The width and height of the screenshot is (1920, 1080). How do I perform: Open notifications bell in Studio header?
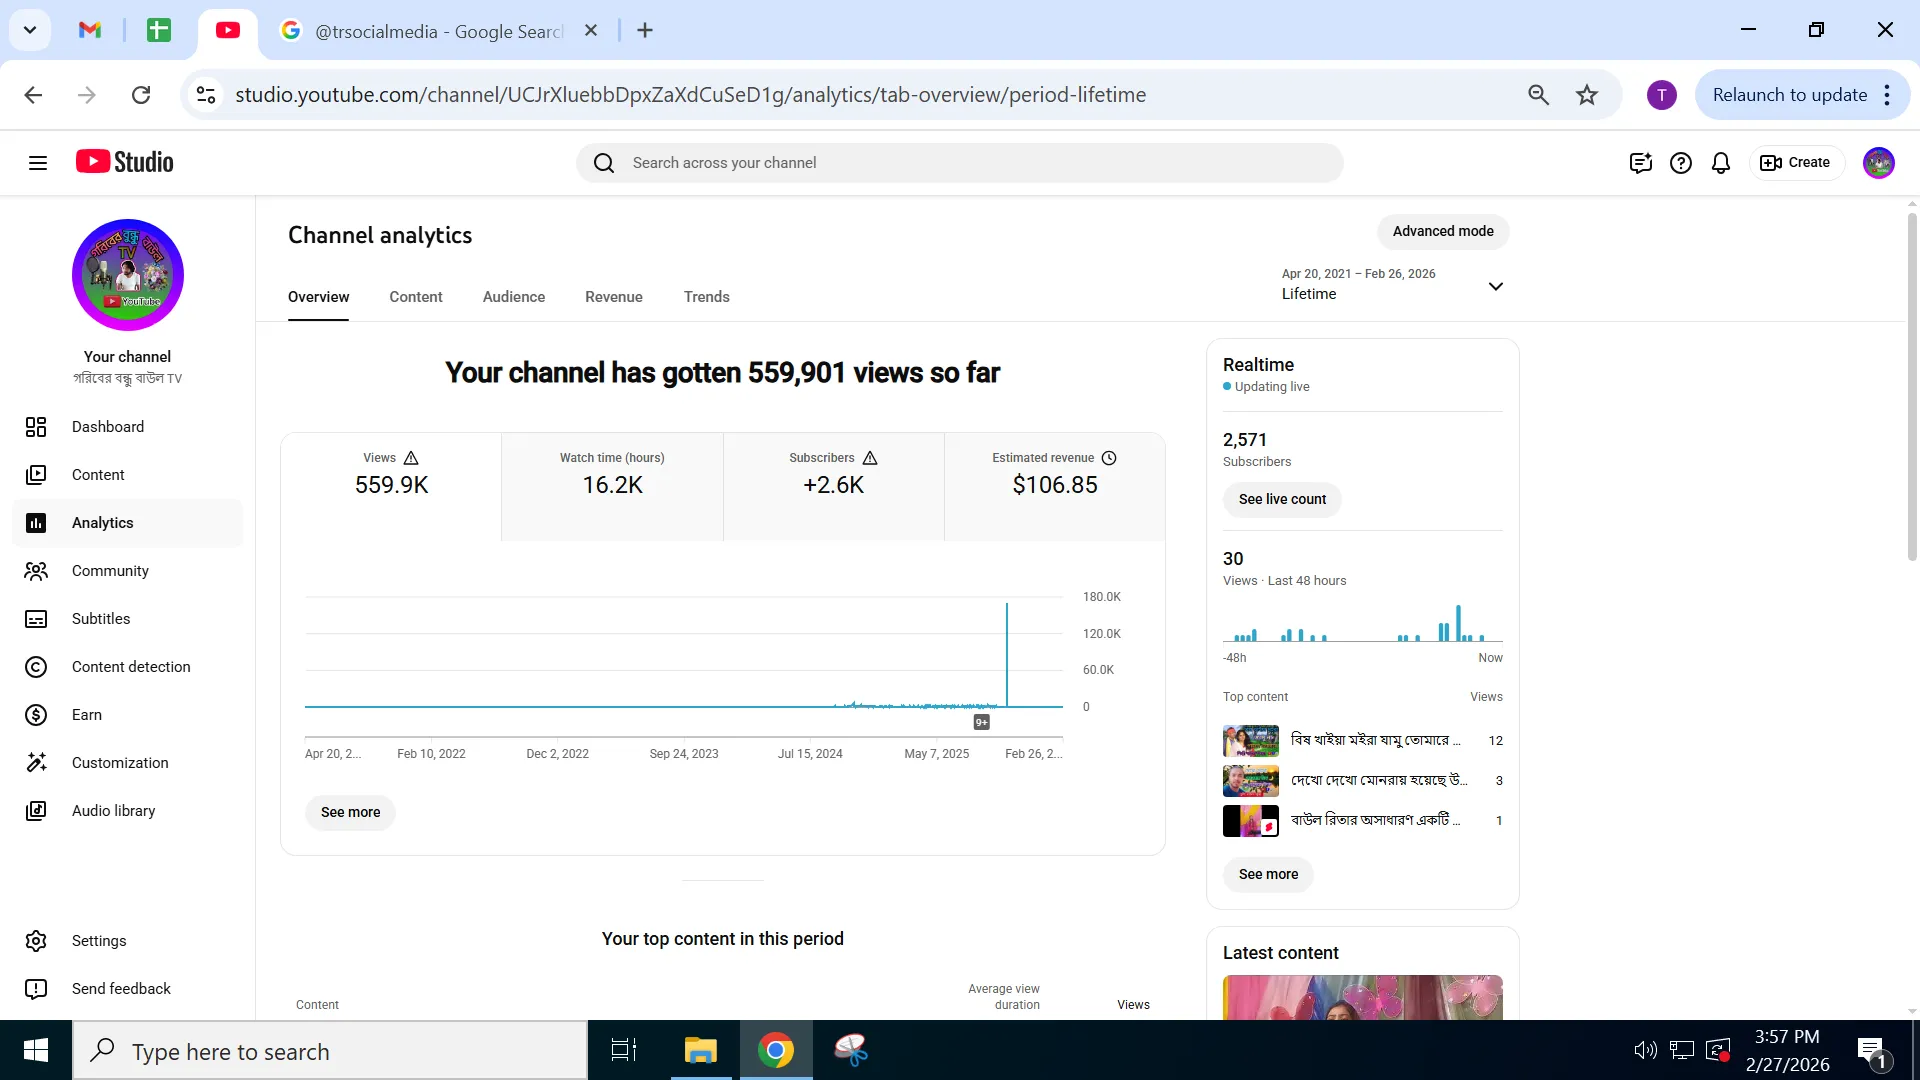click(1721, 163)
